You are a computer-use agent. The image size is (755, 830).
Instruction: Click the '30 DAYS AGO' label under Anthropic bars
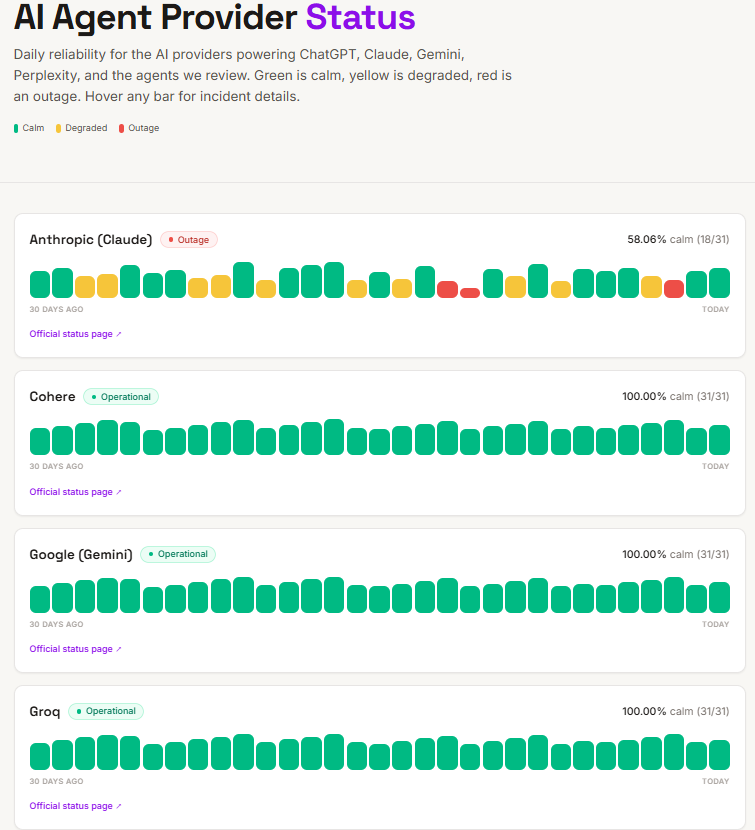click(56, 309)
